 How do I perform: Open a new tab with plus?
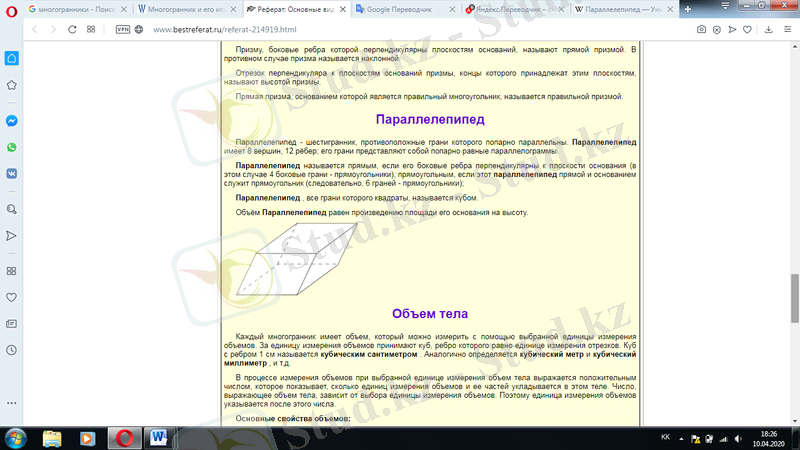(688, 9)
